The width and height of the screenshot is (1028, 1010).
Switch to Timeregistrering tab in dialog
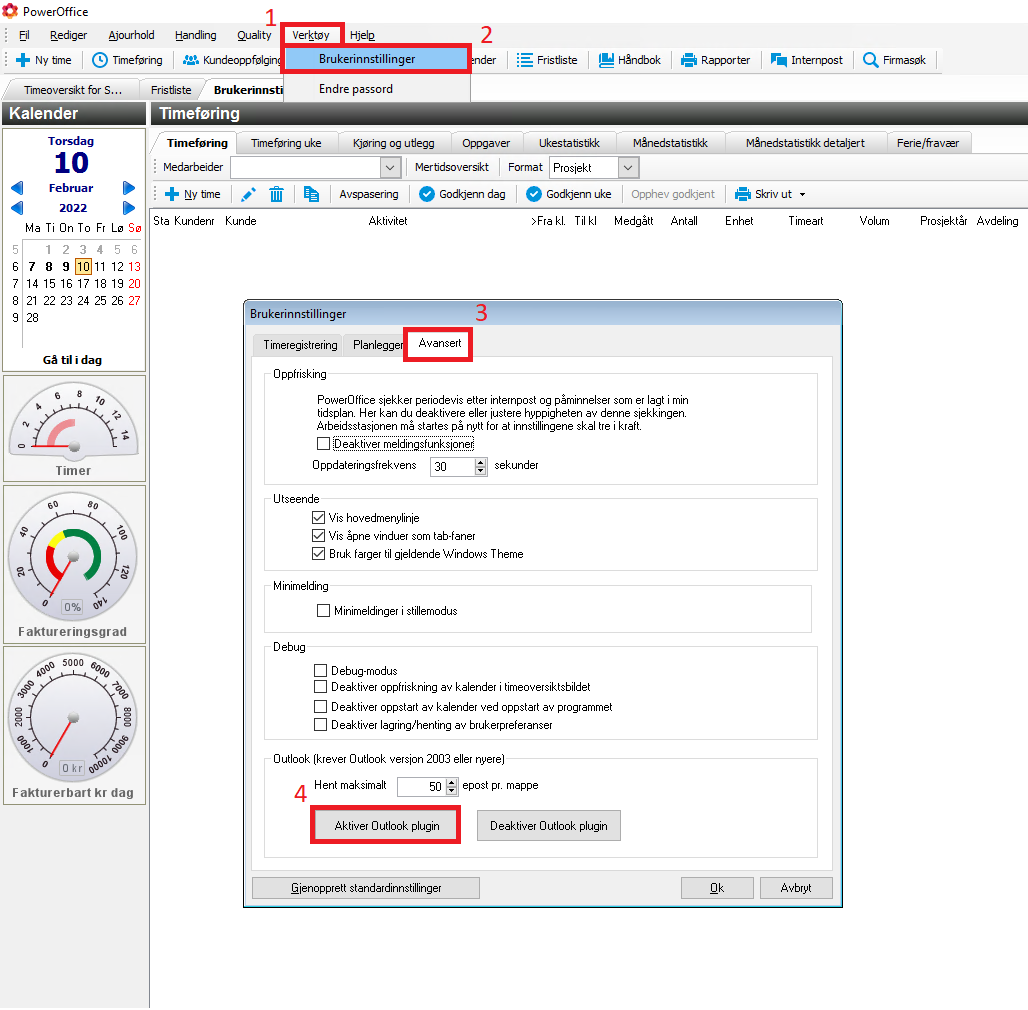(300, 345)
